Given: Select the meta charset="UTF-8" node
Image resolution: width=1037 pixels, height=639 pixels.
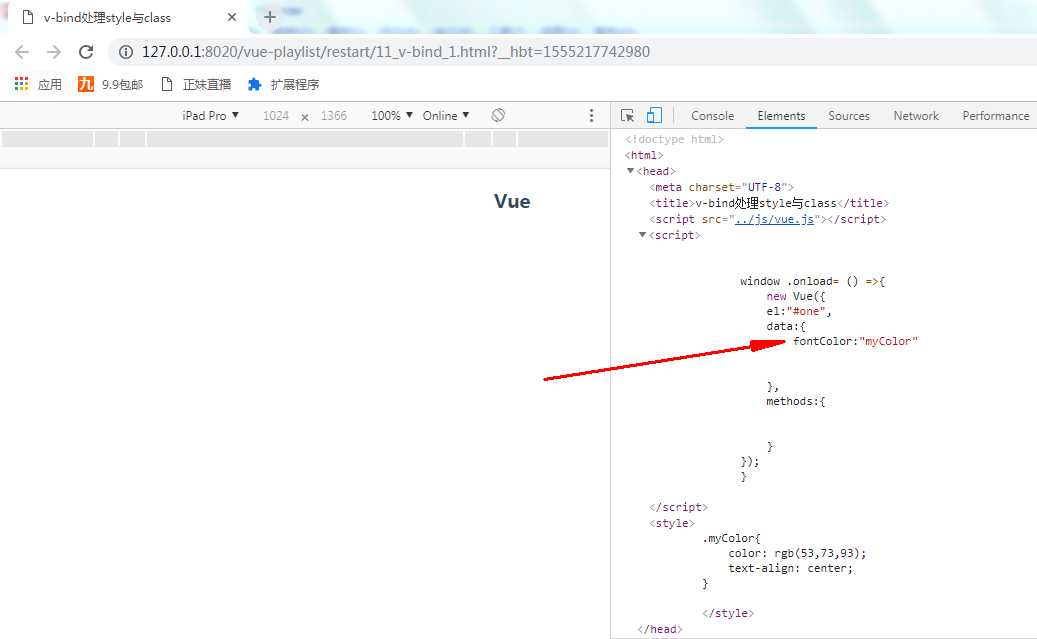Looking at the screenshot, I should (721, 187).
